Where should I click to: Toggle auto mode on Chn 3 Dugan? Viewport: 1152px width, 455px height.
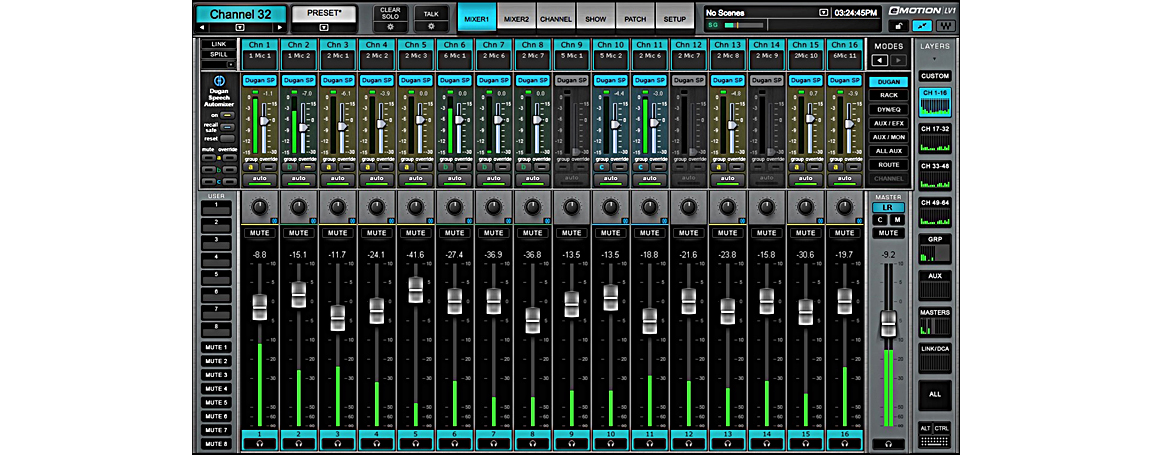tap(337, 178)
